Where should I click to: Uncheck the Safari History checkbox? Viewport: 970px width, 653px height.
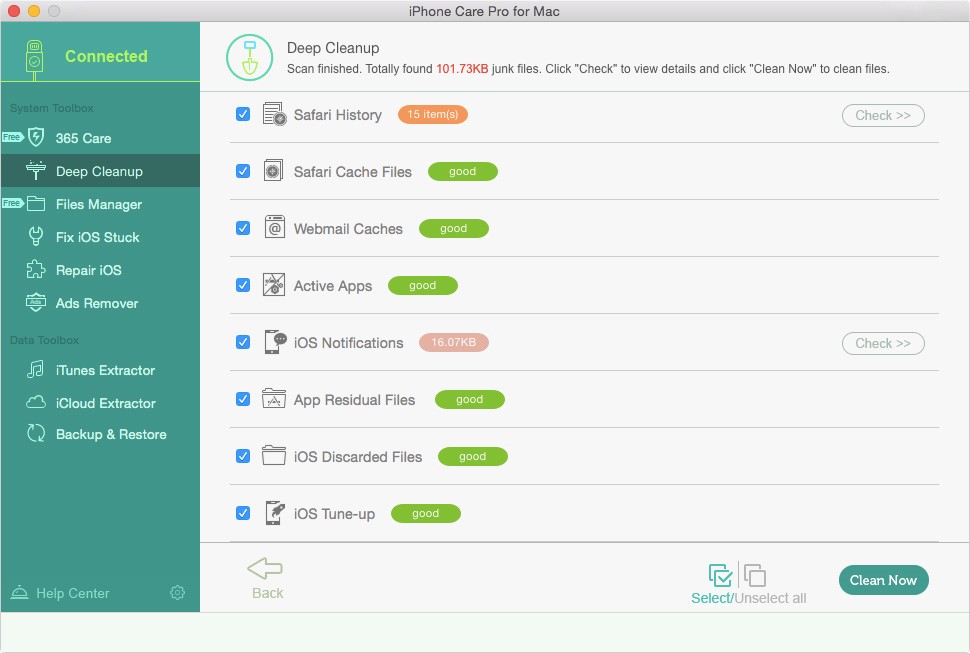(x=243, y=114)
